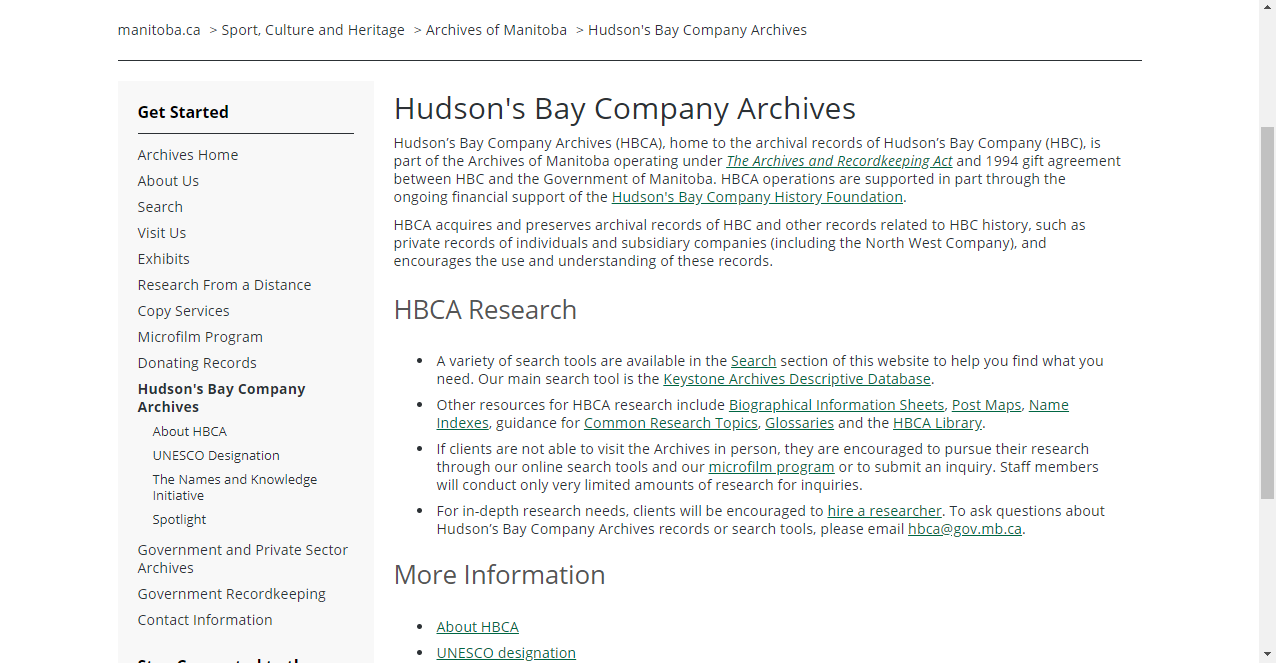Click the manitoba.ca breadcrumb link

pyautogui.click(x=159, y=30)
